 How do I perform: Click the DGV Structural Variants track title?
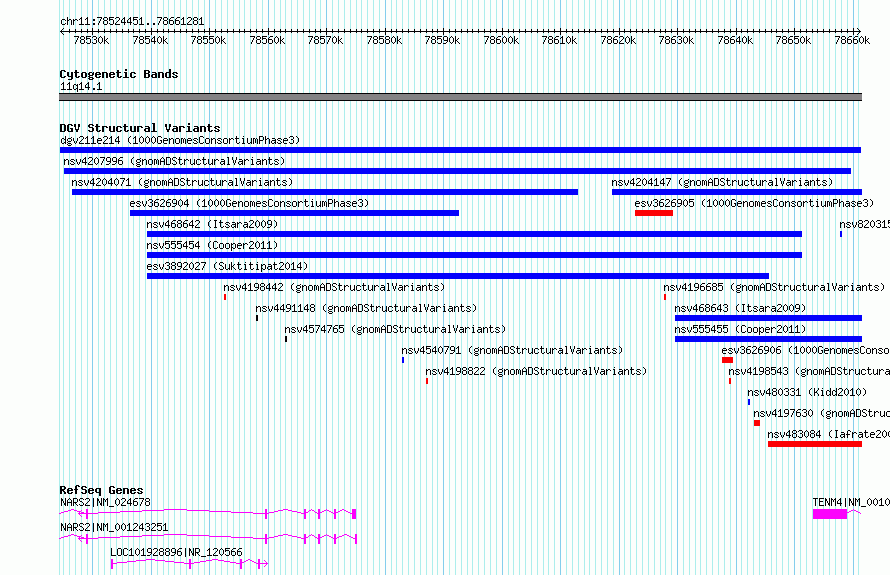click(x=140, y=128)
